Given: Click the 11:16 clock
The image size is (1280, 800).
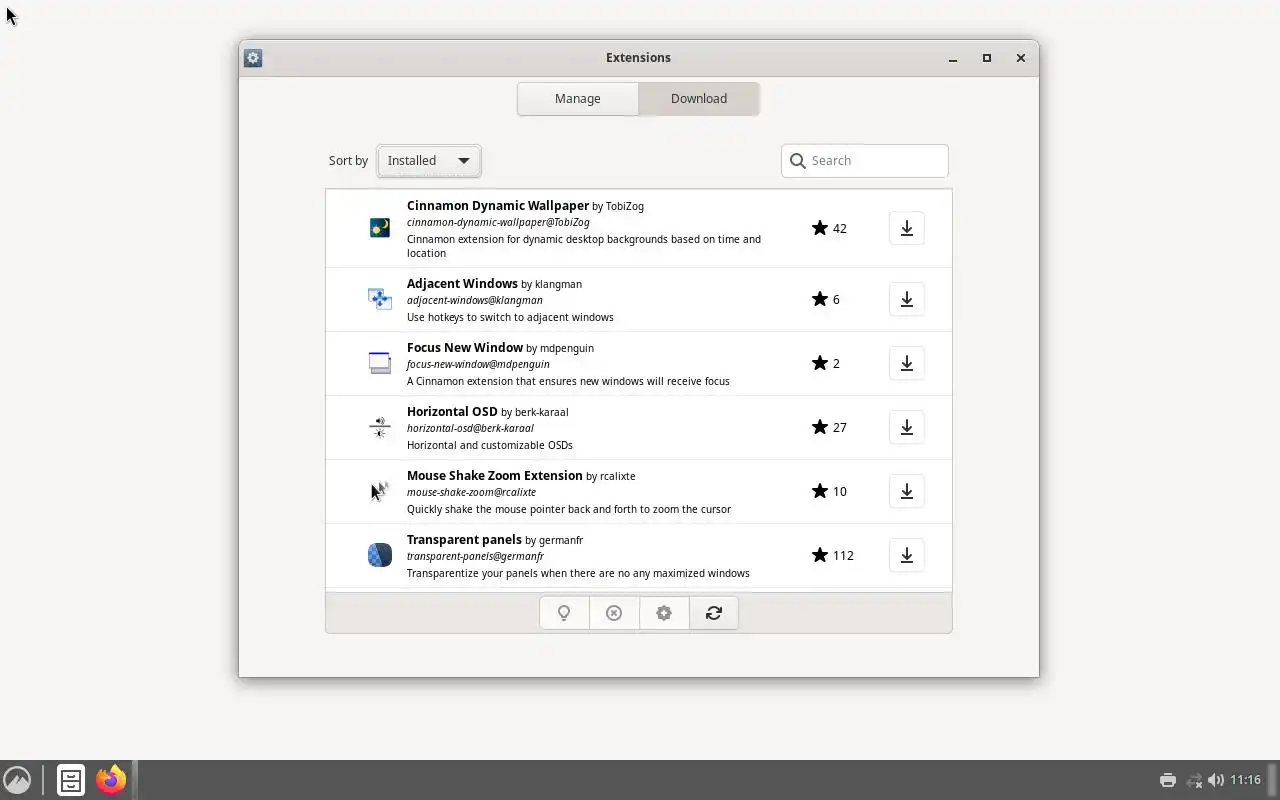Looking at the screenshot, I should [x=1245, y=780].
